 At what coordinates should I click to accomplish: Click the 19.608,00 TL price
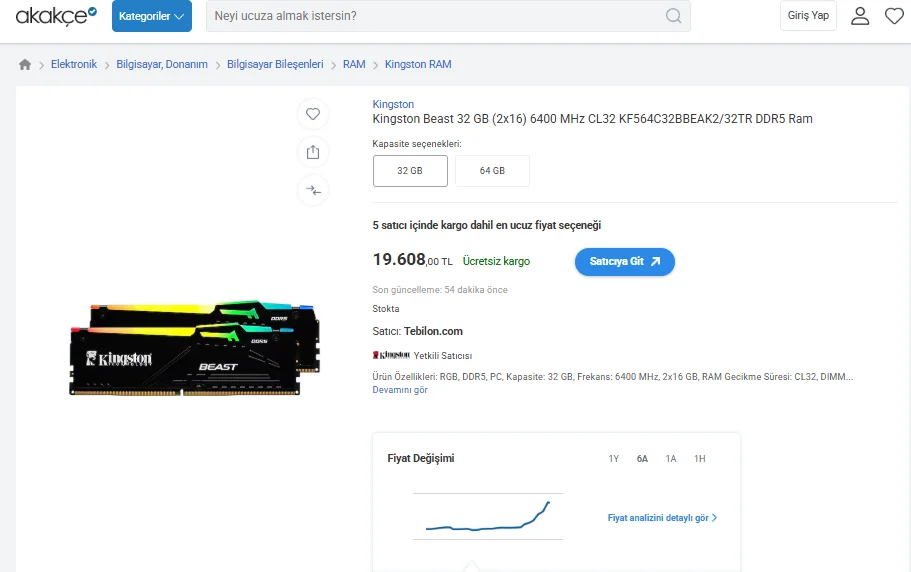pos(413,260)
